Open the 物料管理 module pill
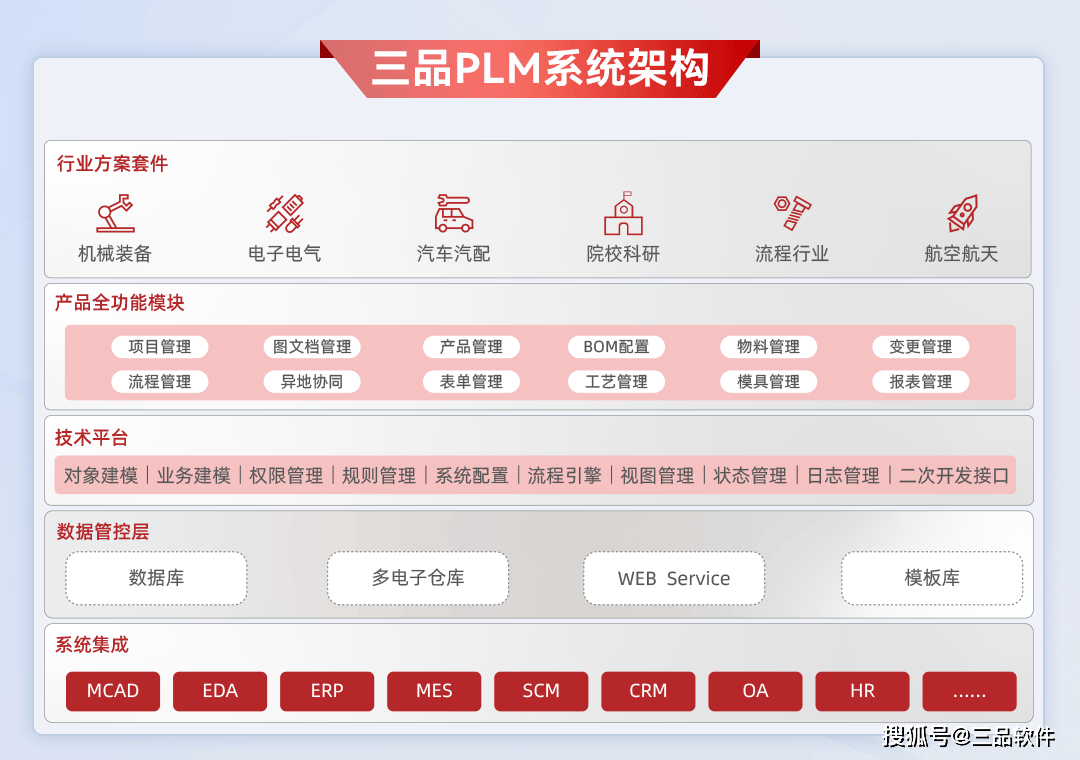Image resolution: width=1080 pixels, height=760 pixels. (x=769, y=347)
